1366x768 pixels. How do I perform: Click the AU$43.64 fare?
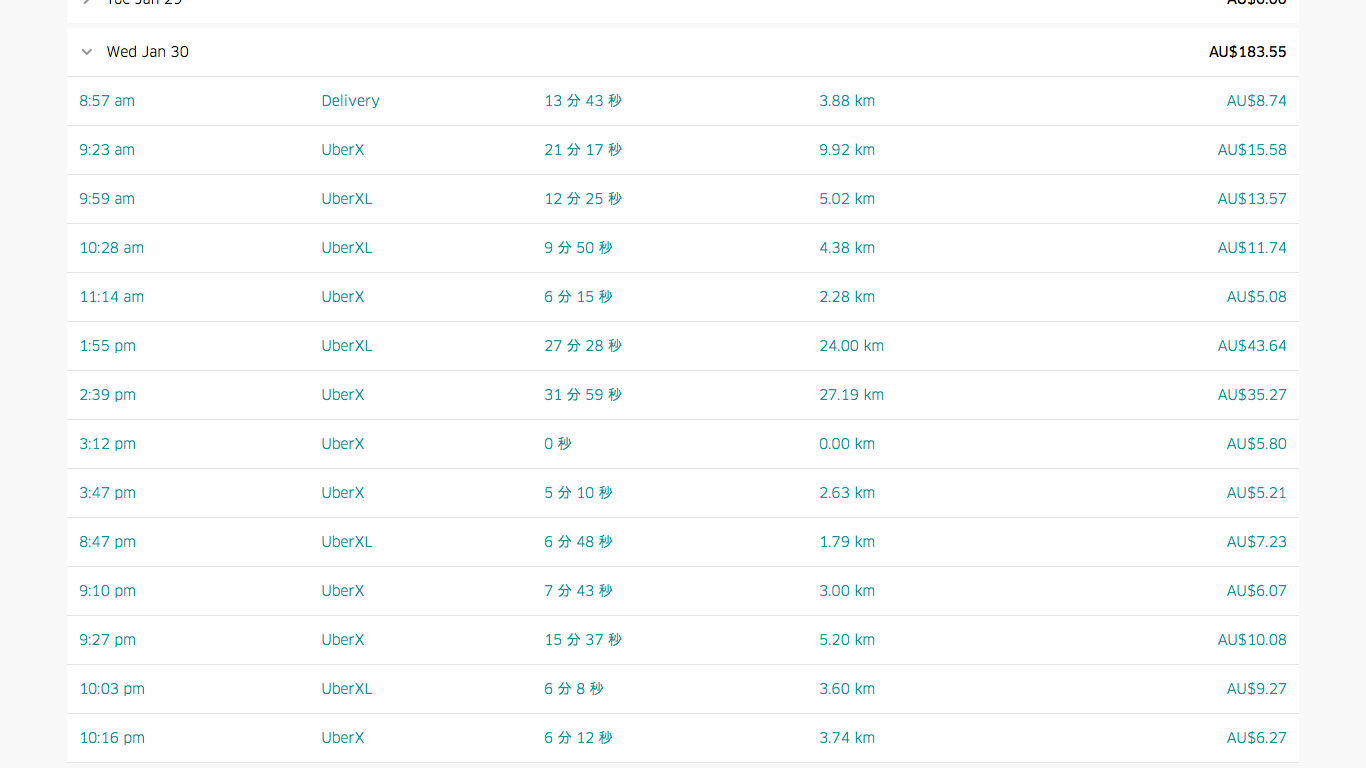click(1252, 346)
